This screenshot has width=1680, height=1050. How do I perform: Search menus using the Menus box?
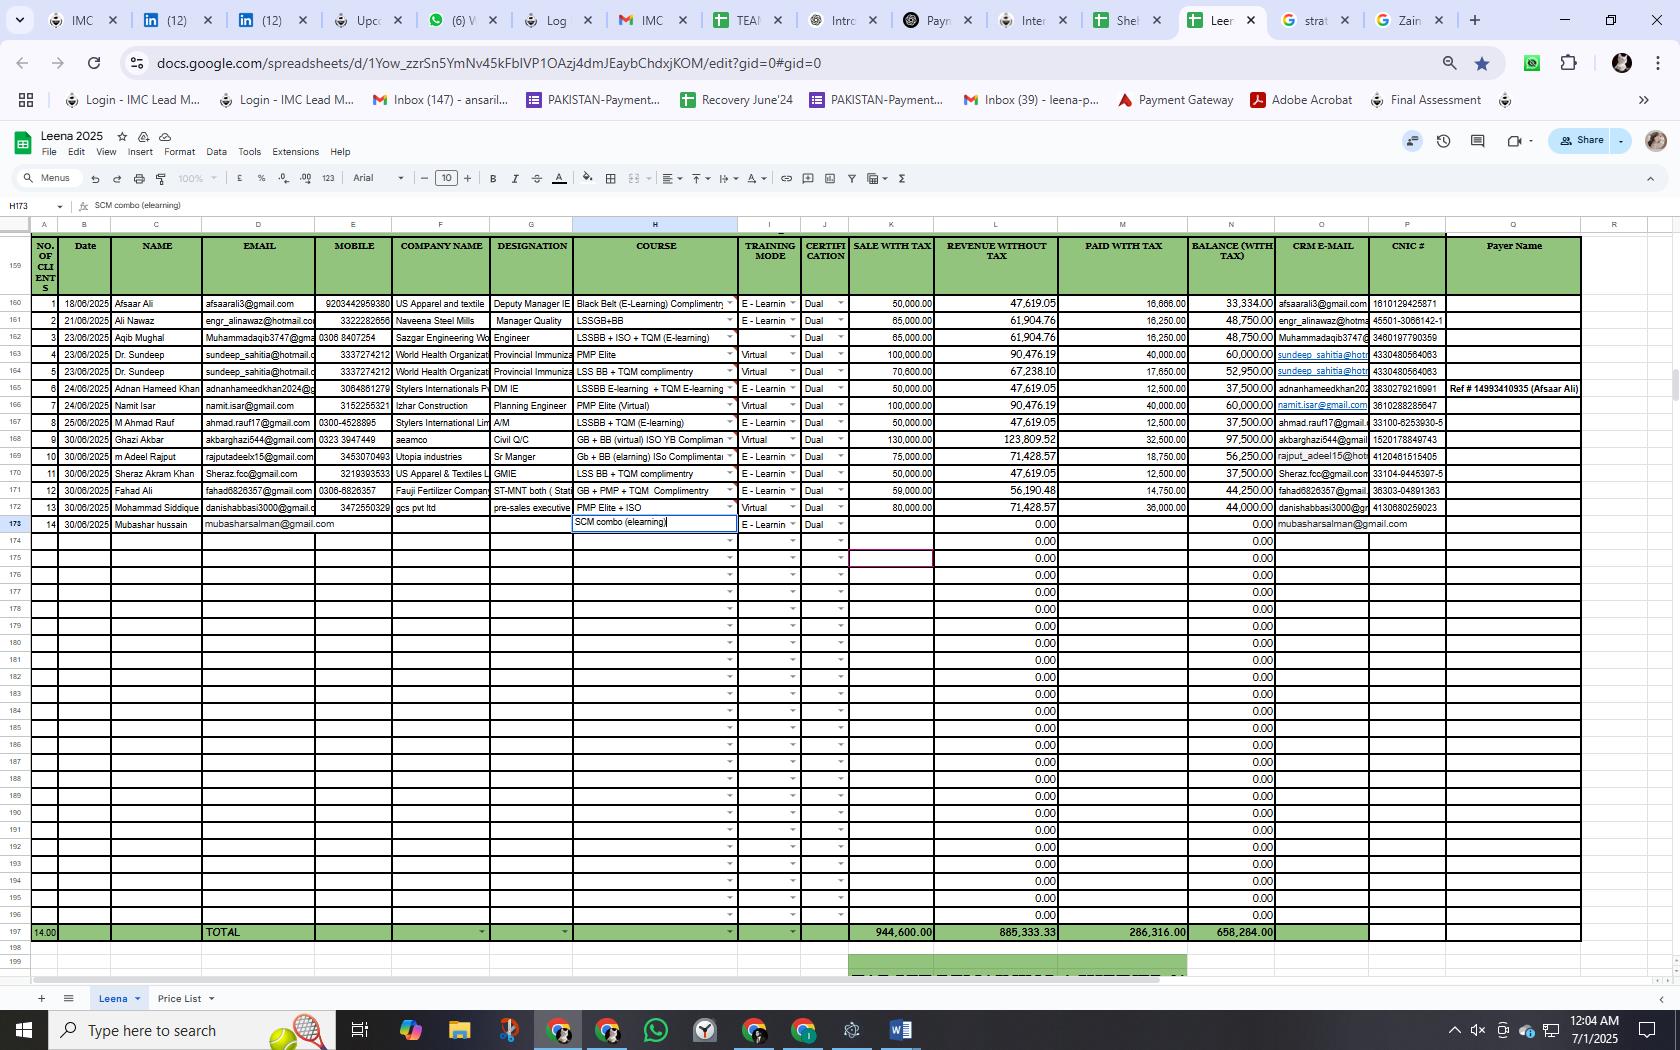click(48, 178)
